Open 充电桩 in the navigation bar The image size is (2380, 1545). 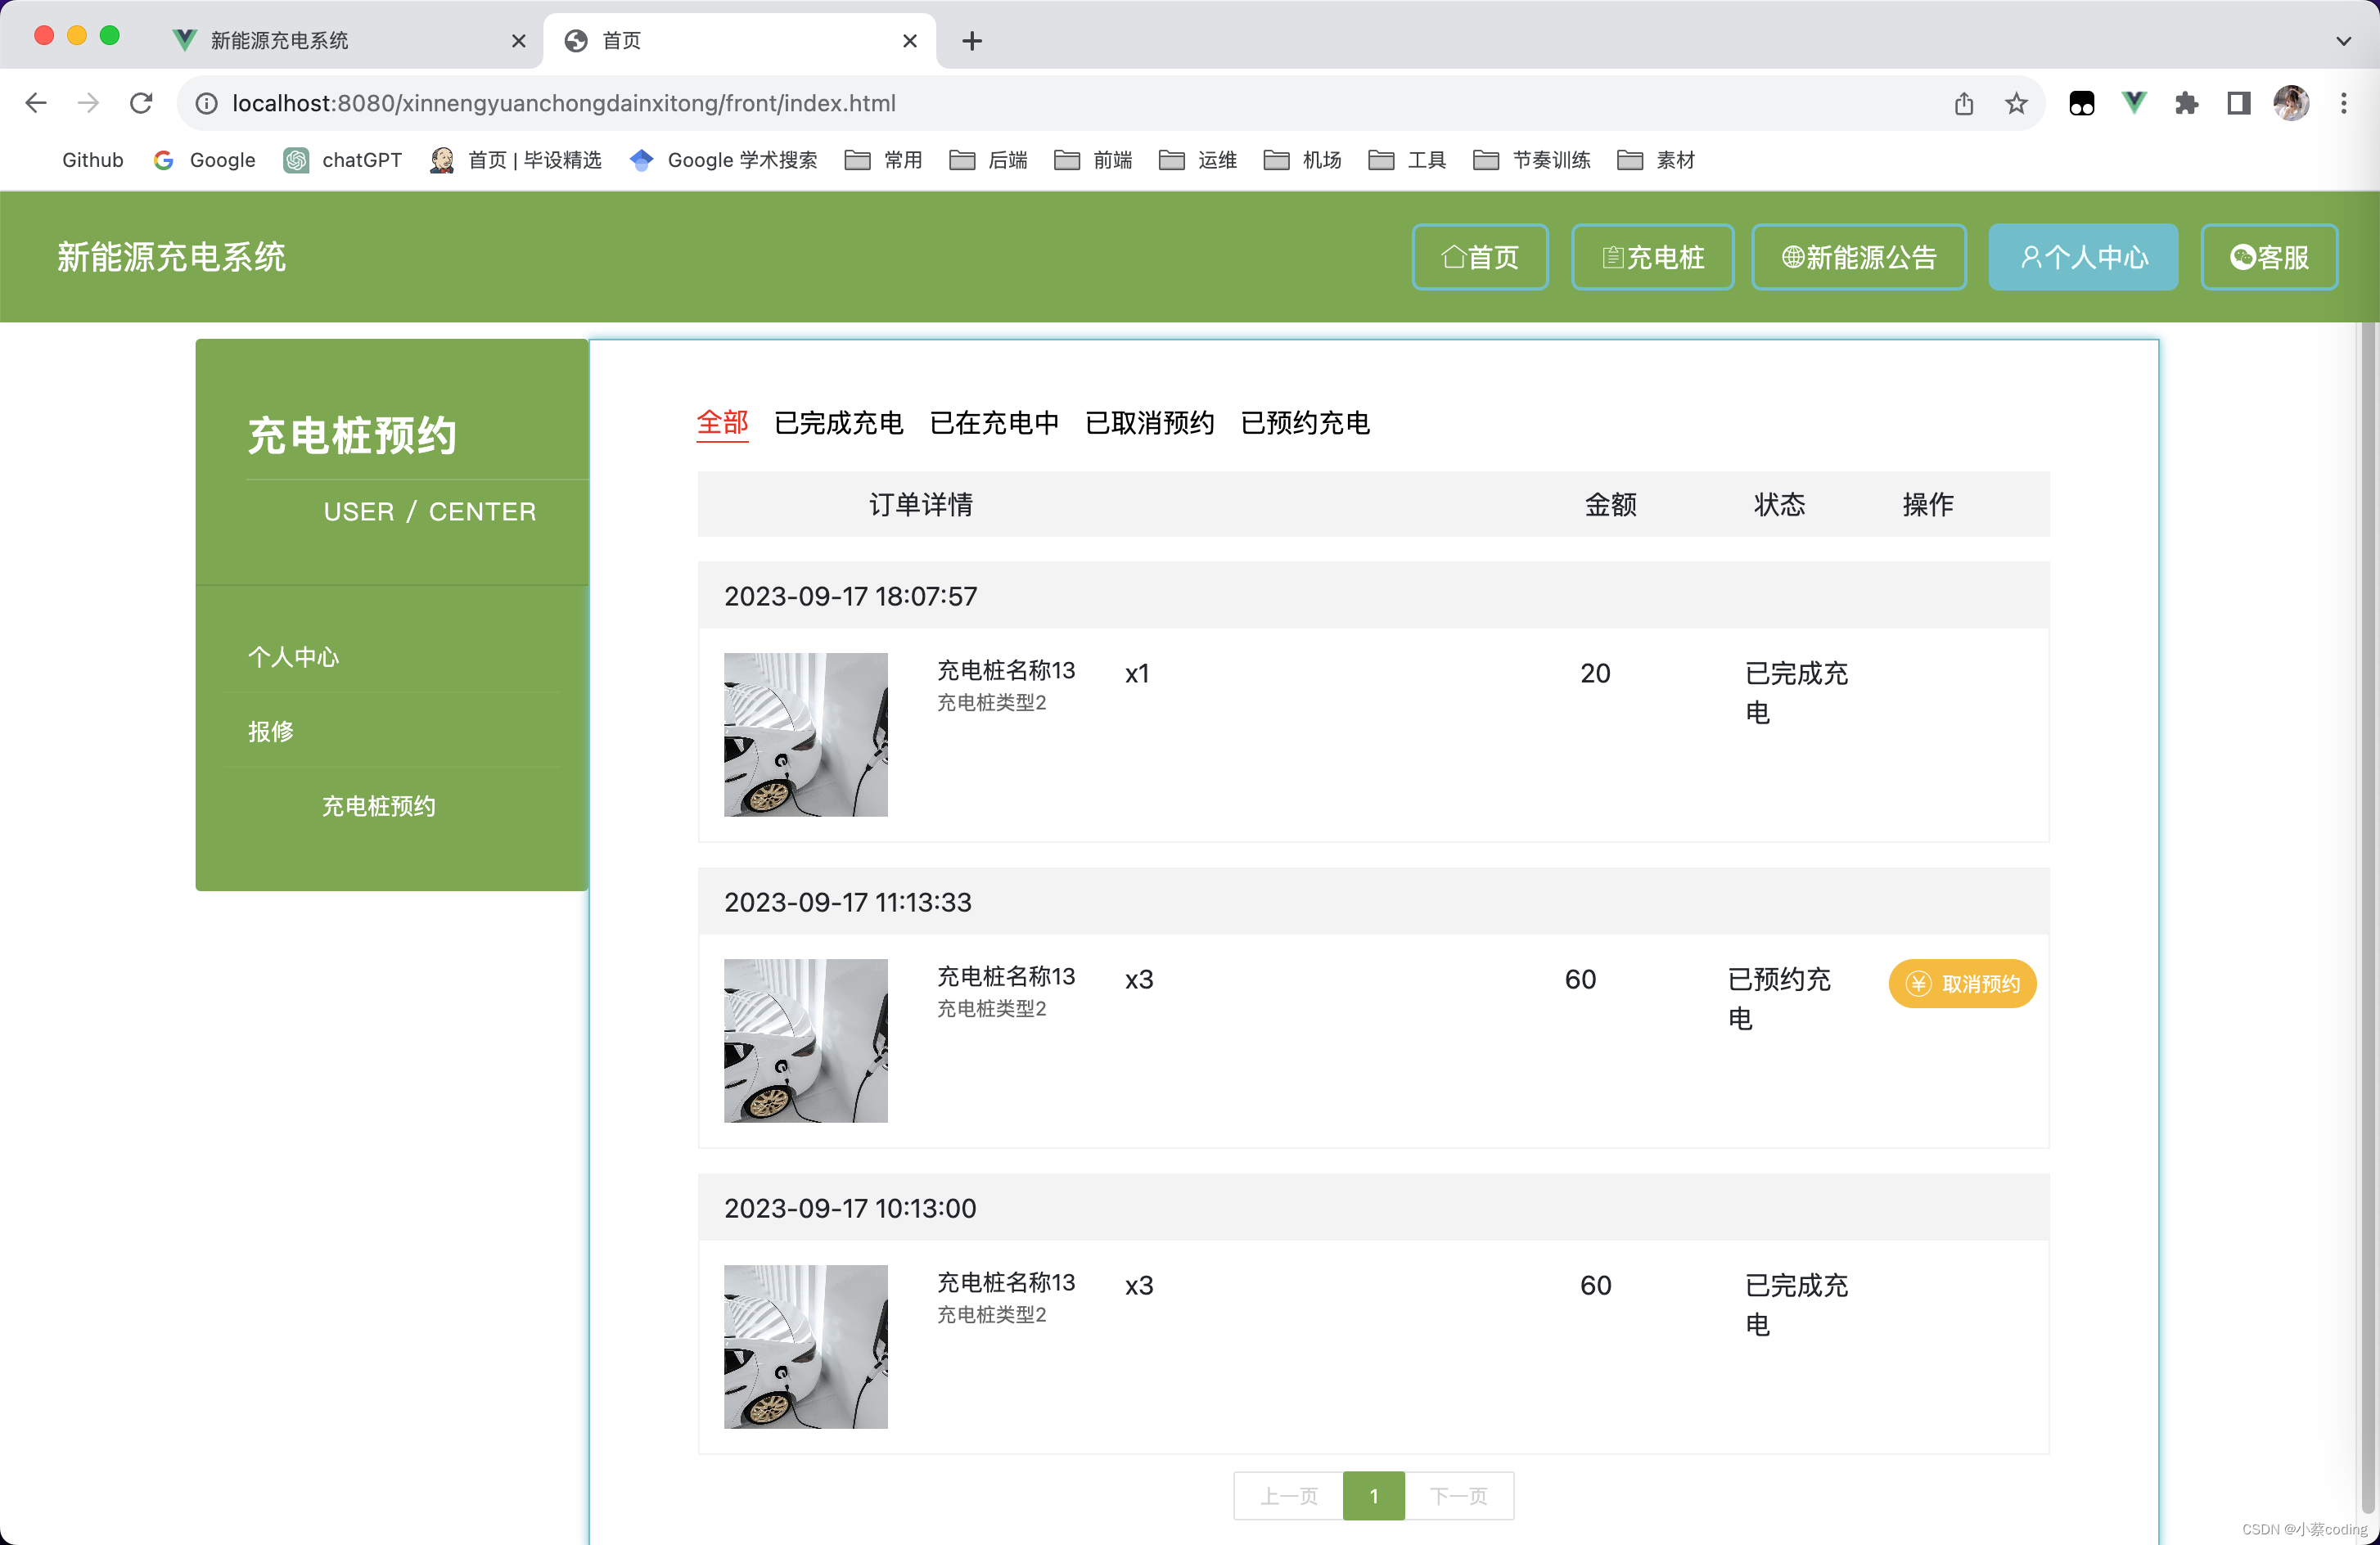tap(1652, 257)
